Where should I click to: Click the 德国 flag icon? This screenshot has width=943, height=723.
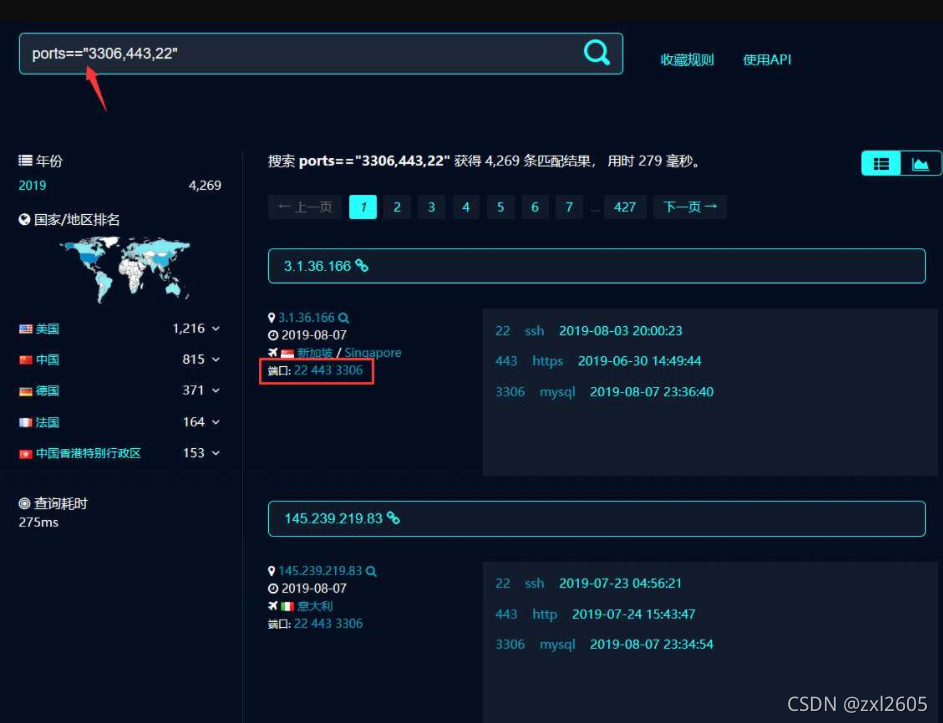pyautogui.click(x=25, y=392)
